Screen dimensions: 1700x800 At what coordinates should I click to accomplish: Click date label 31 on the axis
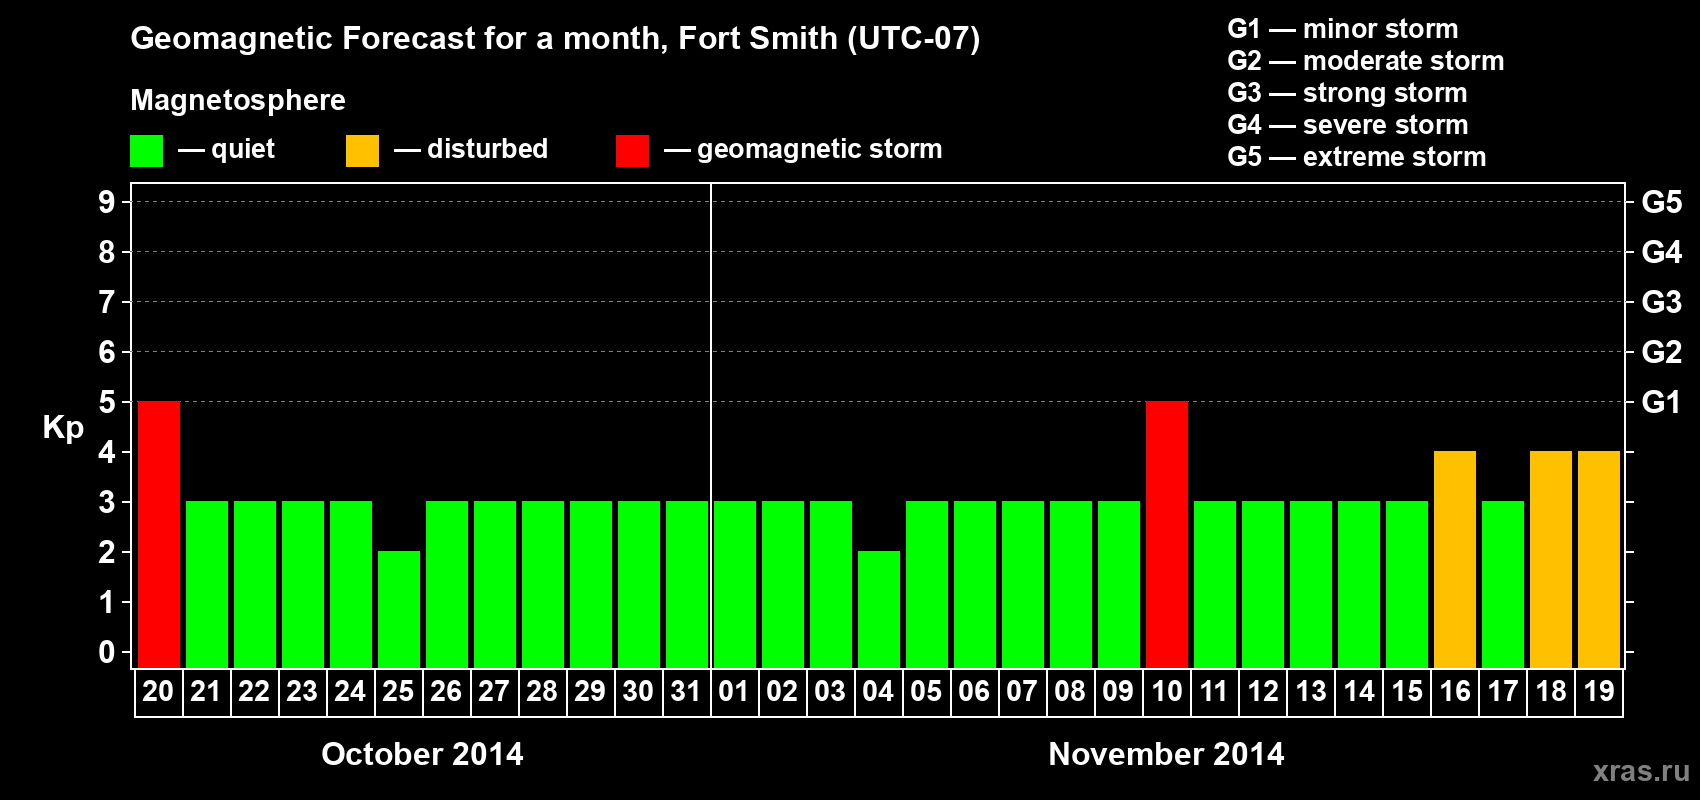686,691
